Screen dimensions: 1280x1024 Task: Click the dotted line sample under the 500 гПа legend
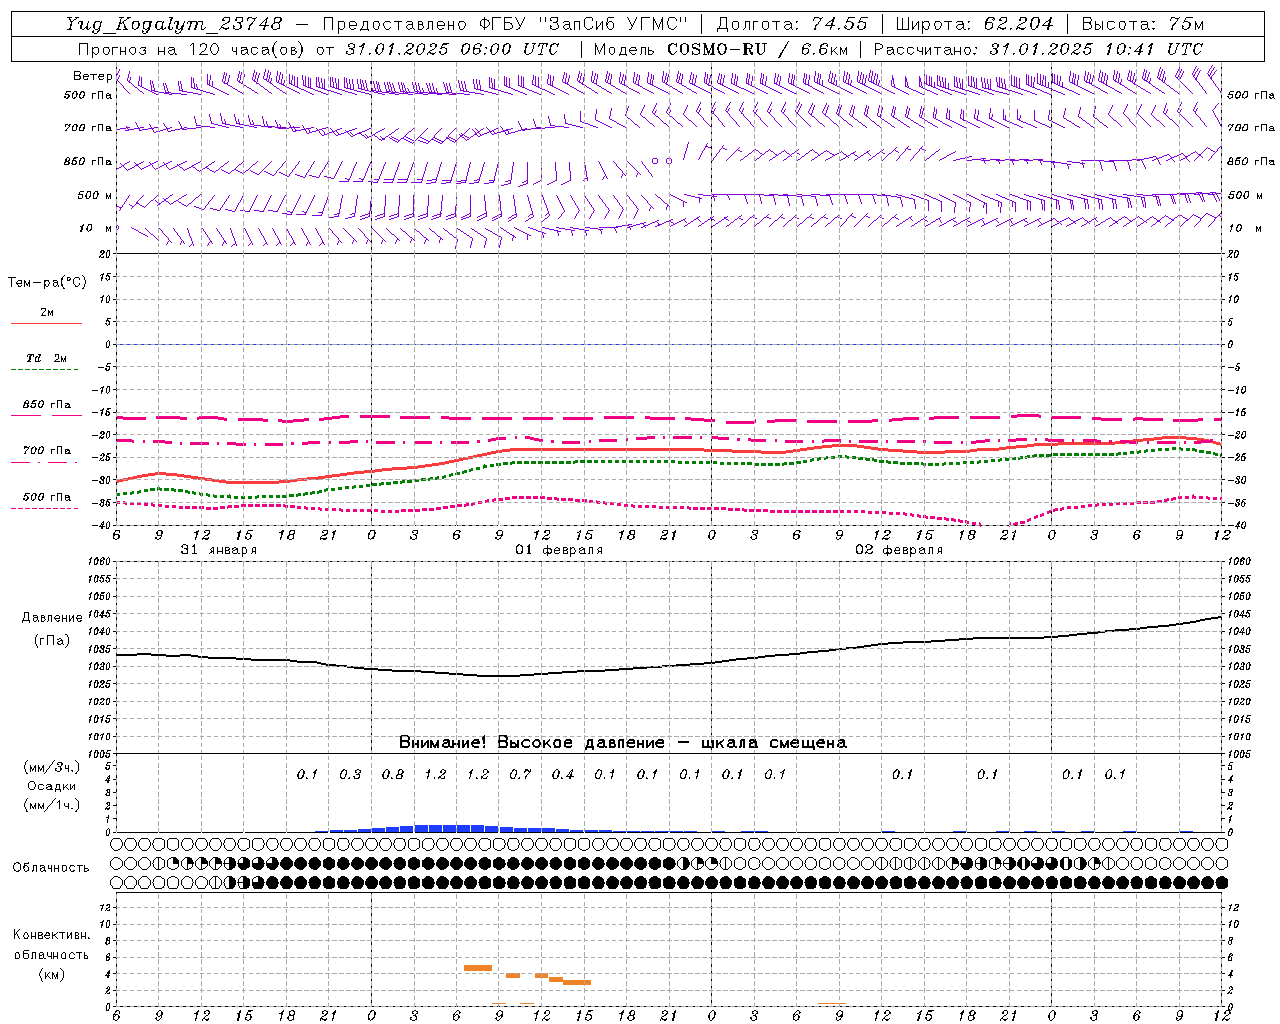46,508
